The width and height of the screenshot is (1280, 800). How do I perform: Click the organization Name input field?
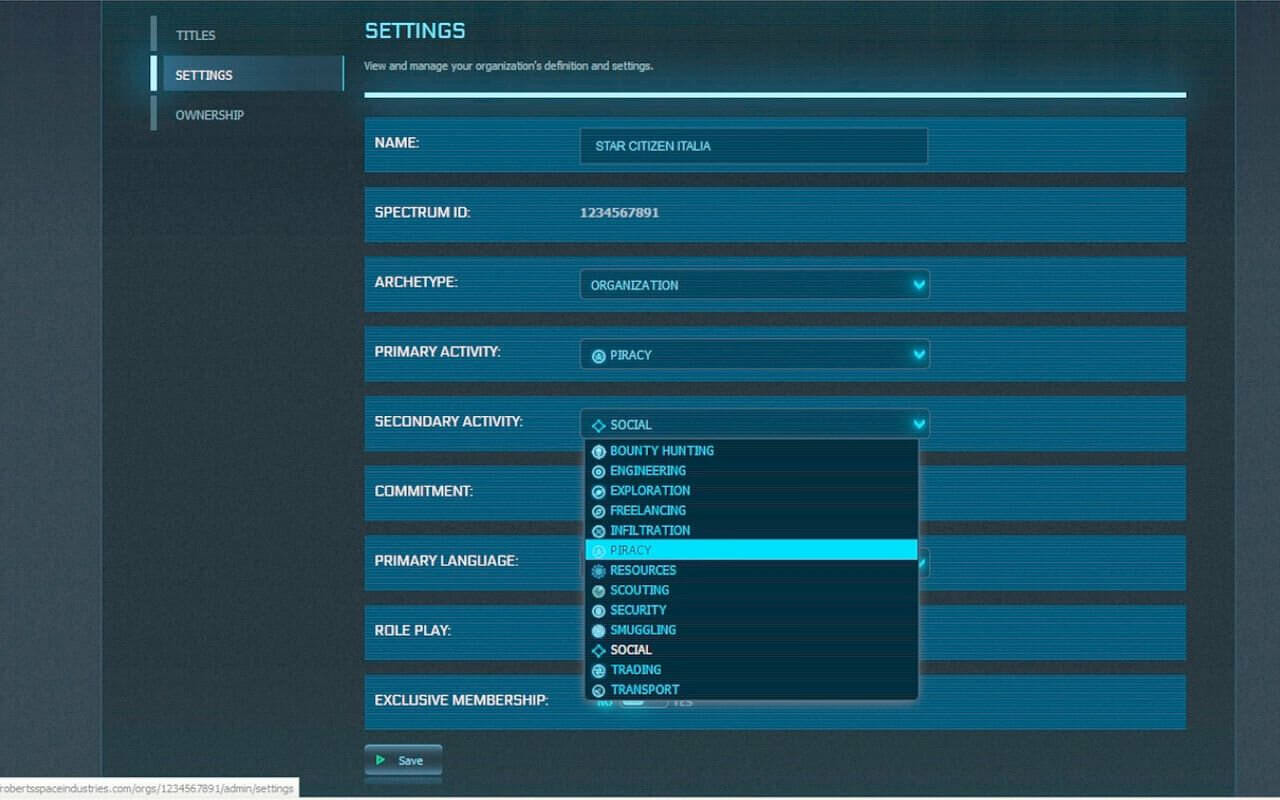click(x=753, y=146)
